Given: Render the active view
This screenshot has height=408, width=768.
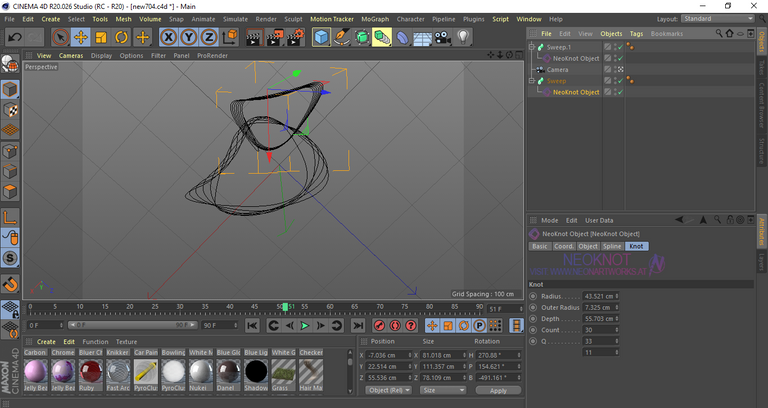Looking at the screenshot, I should pos(254,37).
